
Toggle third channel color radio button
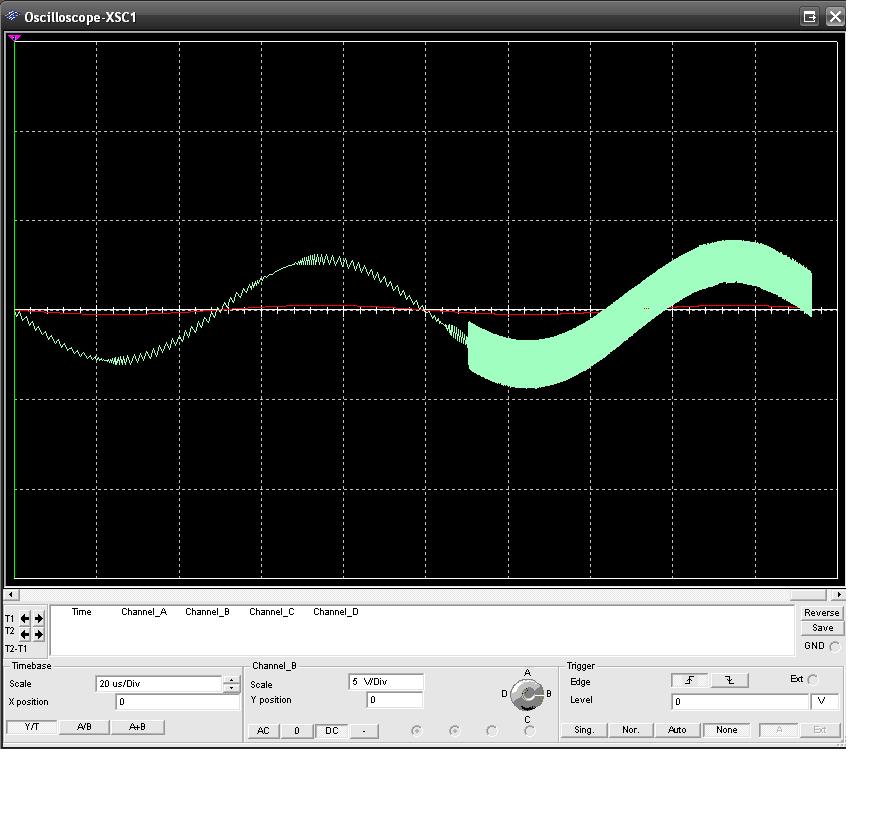492,731
